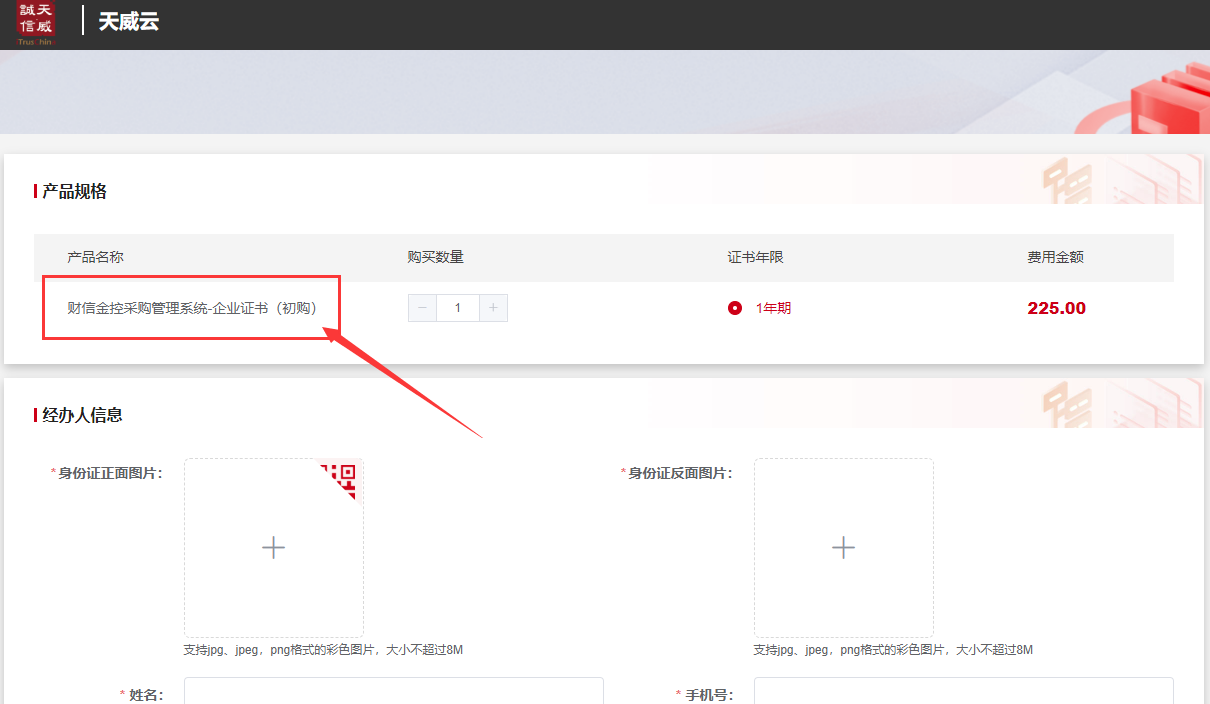Click the 天威云 site title
The width and height of the screenshot is (1210, 704).
click(128, 21)
